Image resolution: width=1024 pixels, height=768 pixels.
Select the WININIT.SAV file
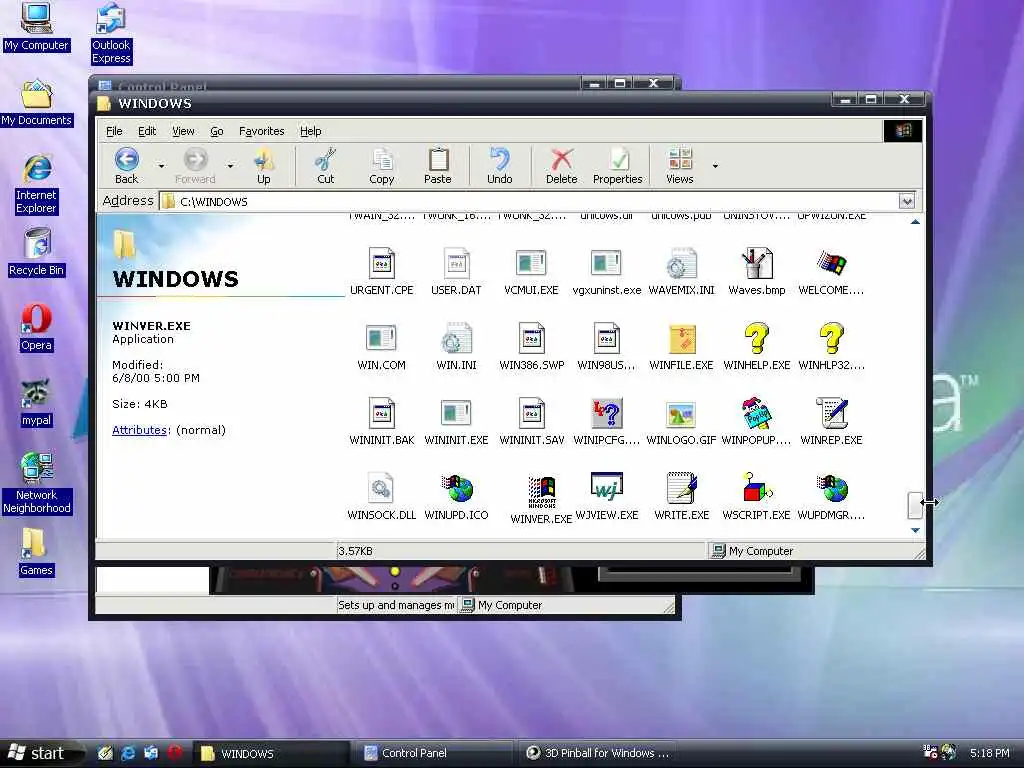(x=531, y=422)
